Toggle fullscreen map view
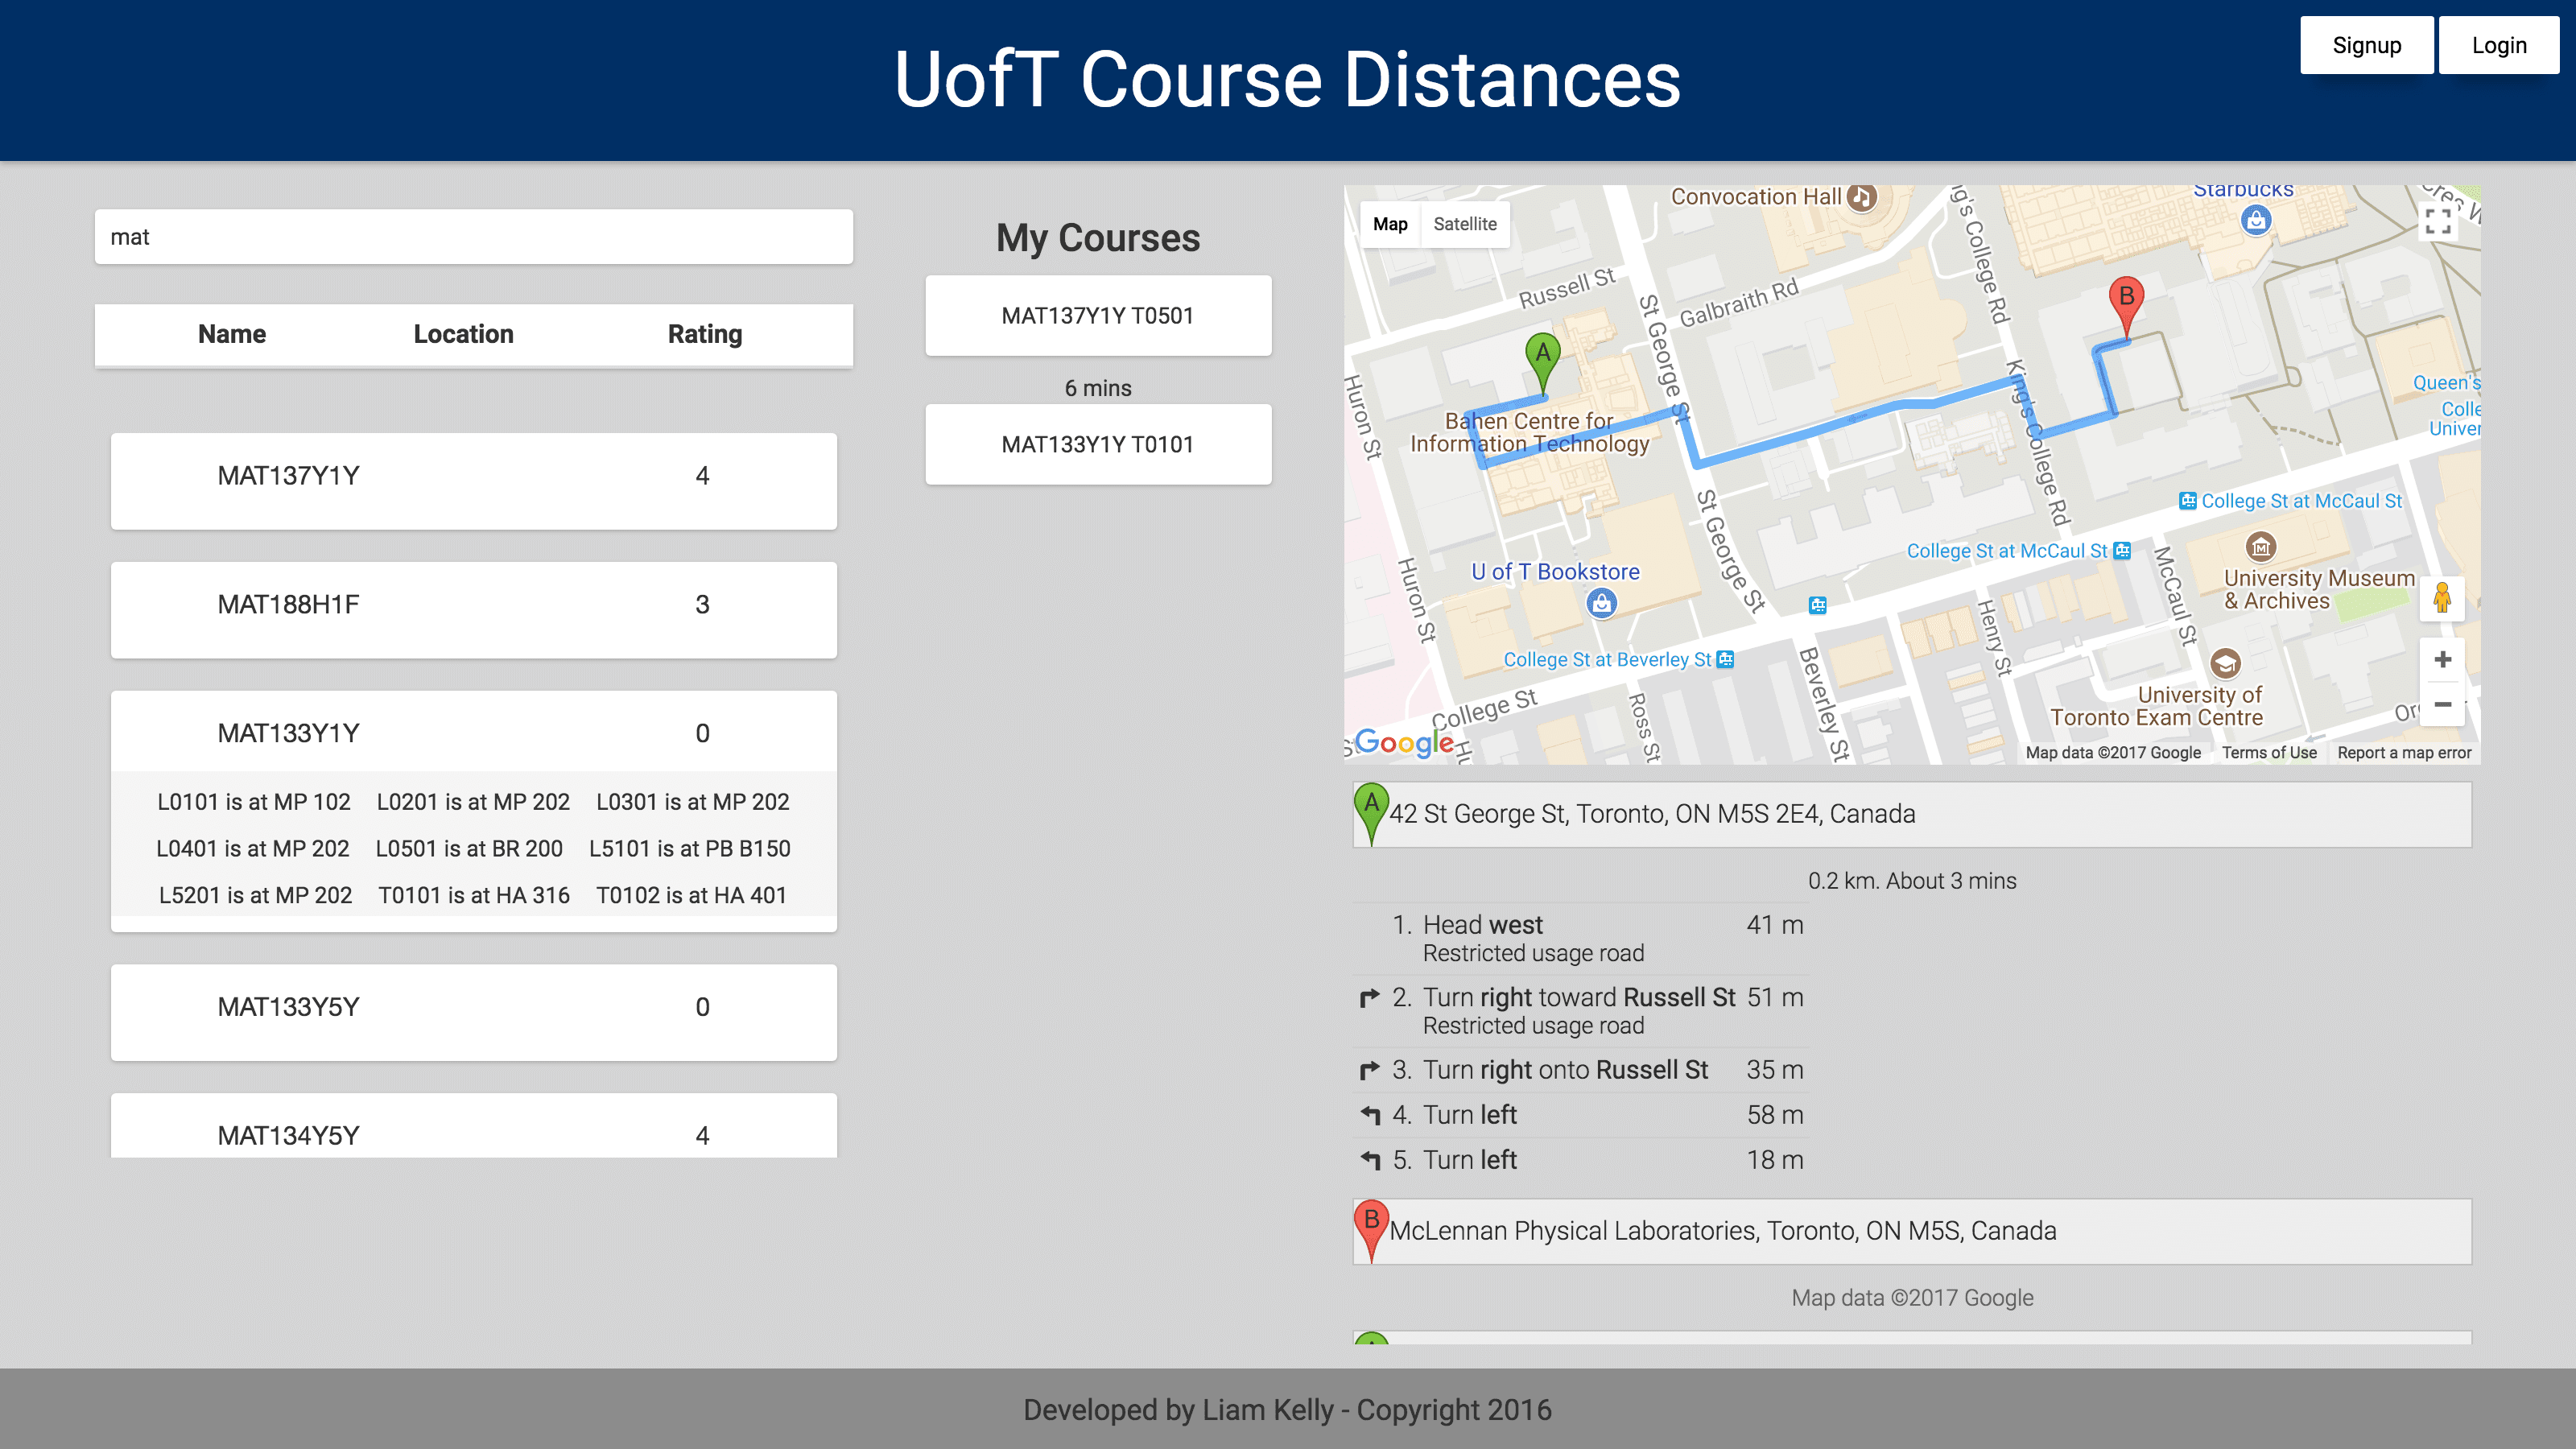The height and width of the screenshot is (1449, 2576). tap(2438, 221)
